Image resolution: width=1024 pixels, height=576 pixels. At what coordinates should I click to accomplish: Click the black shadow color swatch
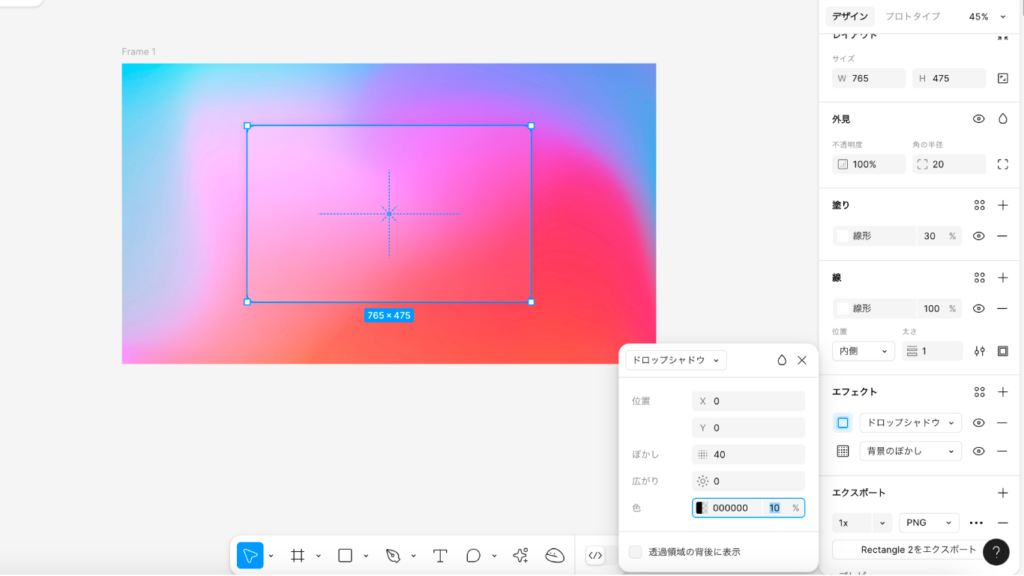pyautogui.click(x=701, y=508)
